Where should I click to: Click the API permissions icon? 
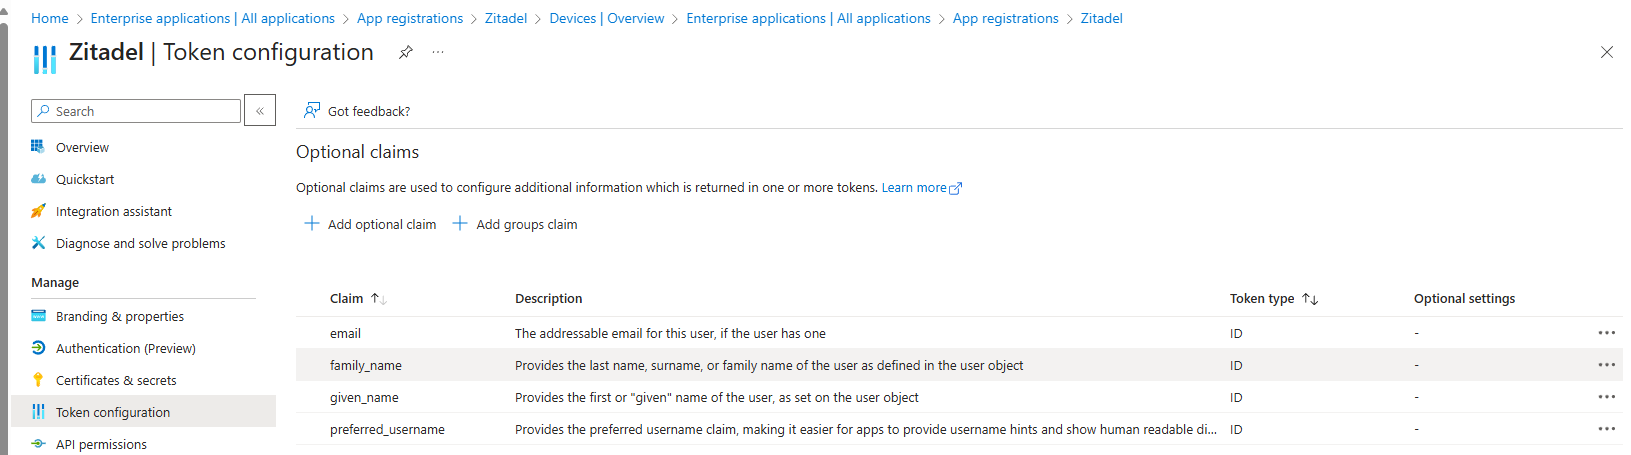(38, 443)
